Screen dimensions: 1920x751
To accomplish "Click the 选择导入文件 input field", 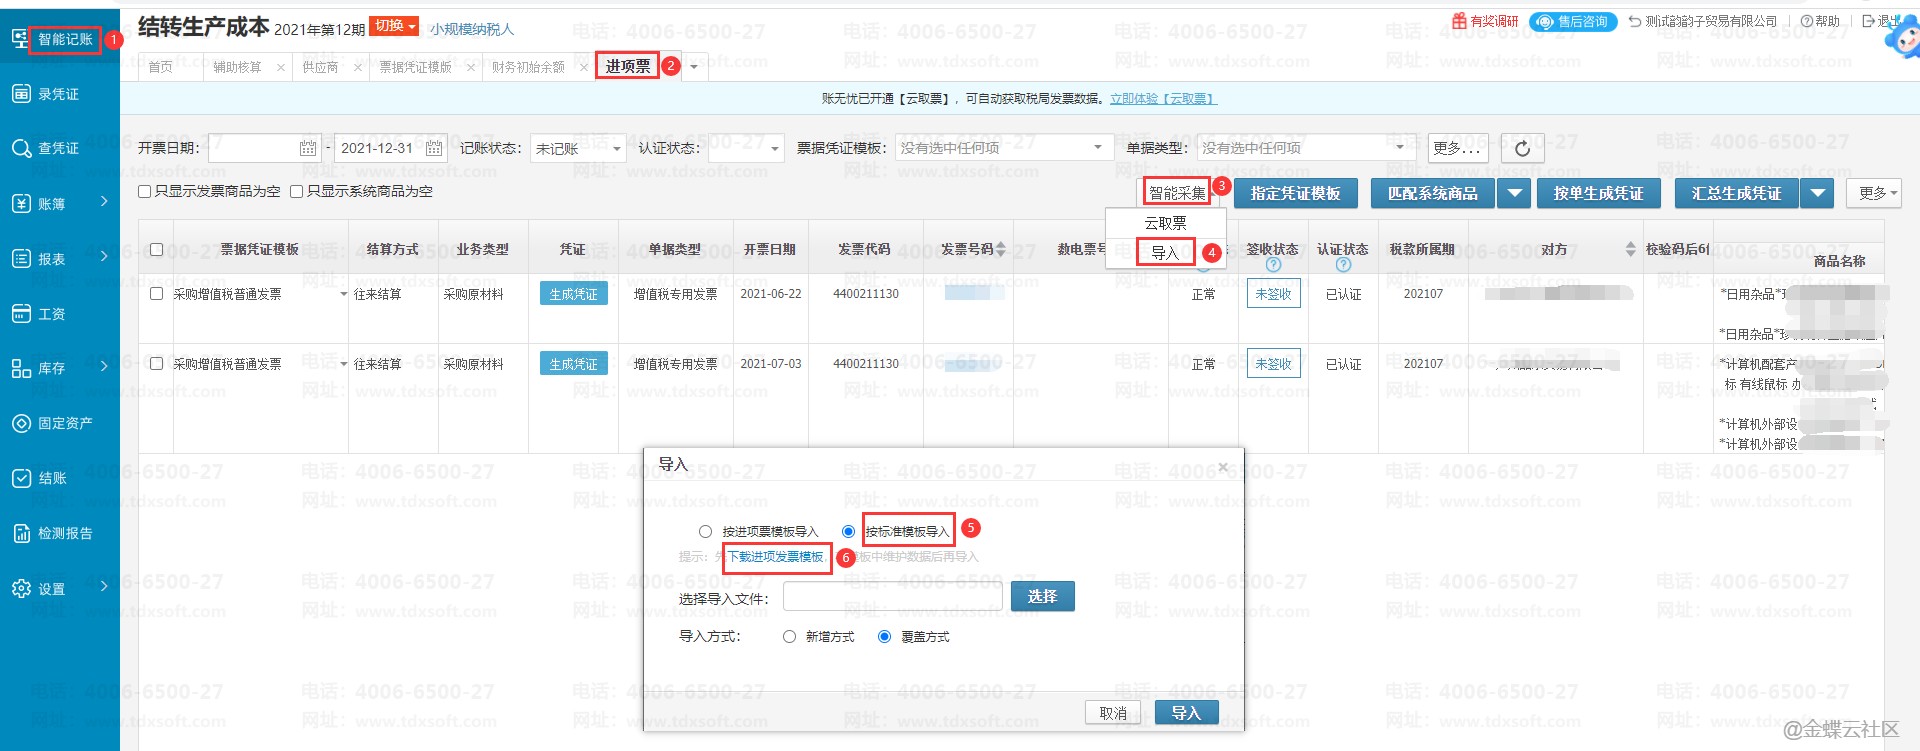I will point(892,597).
